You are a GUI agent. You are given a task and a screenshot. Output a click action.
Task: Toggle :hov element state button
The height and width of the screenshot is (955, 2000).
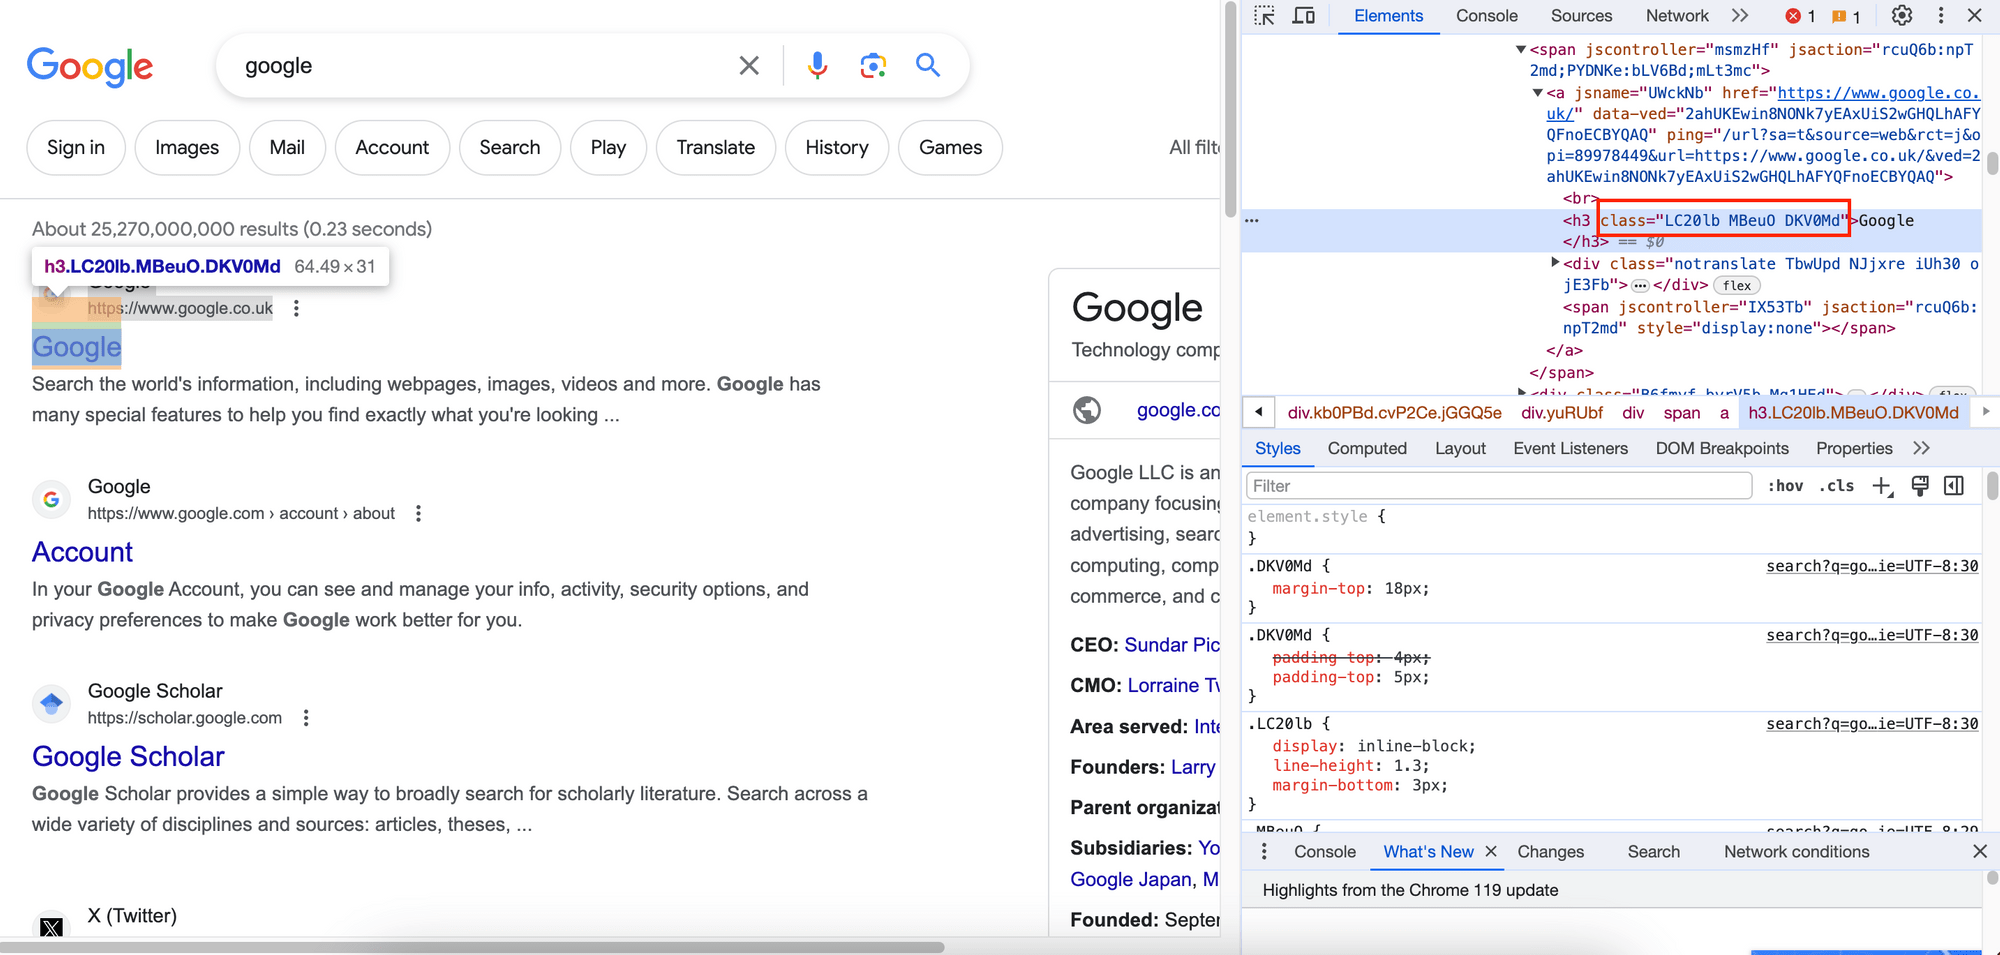[x=1785, y=486]
